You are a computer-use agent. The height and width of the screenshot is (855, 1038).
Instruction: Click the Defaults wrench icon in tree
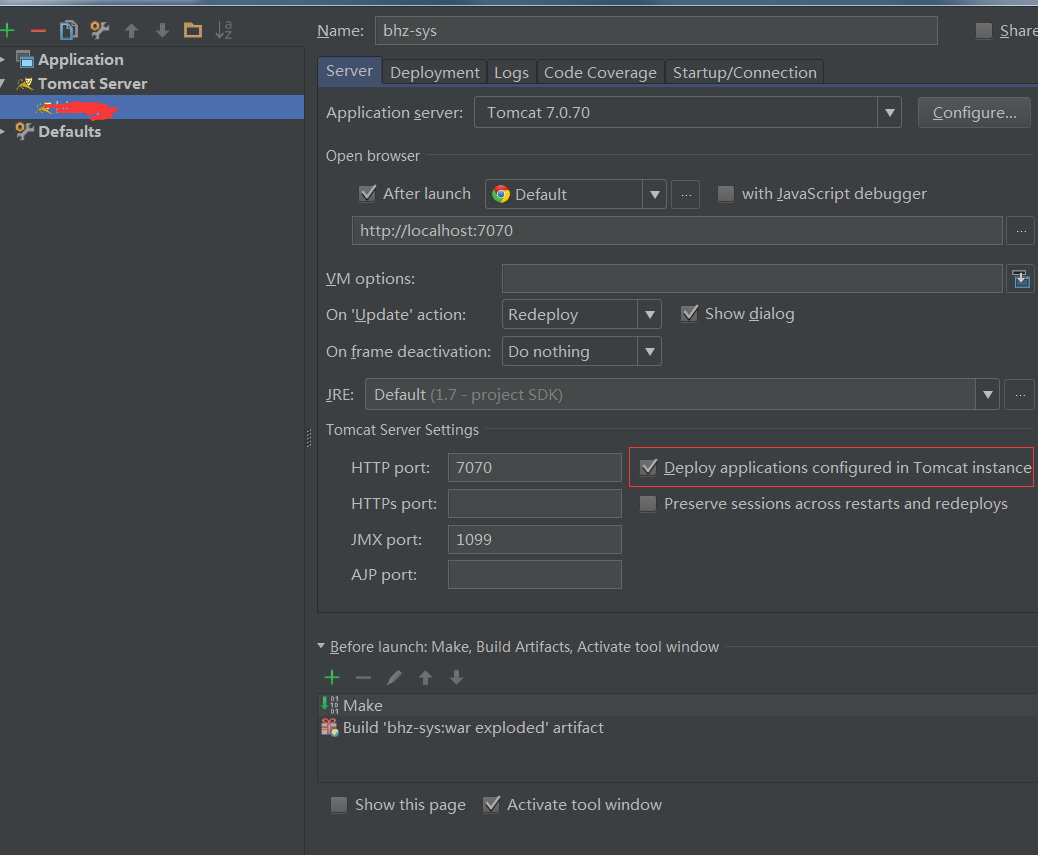pos(25,131)
